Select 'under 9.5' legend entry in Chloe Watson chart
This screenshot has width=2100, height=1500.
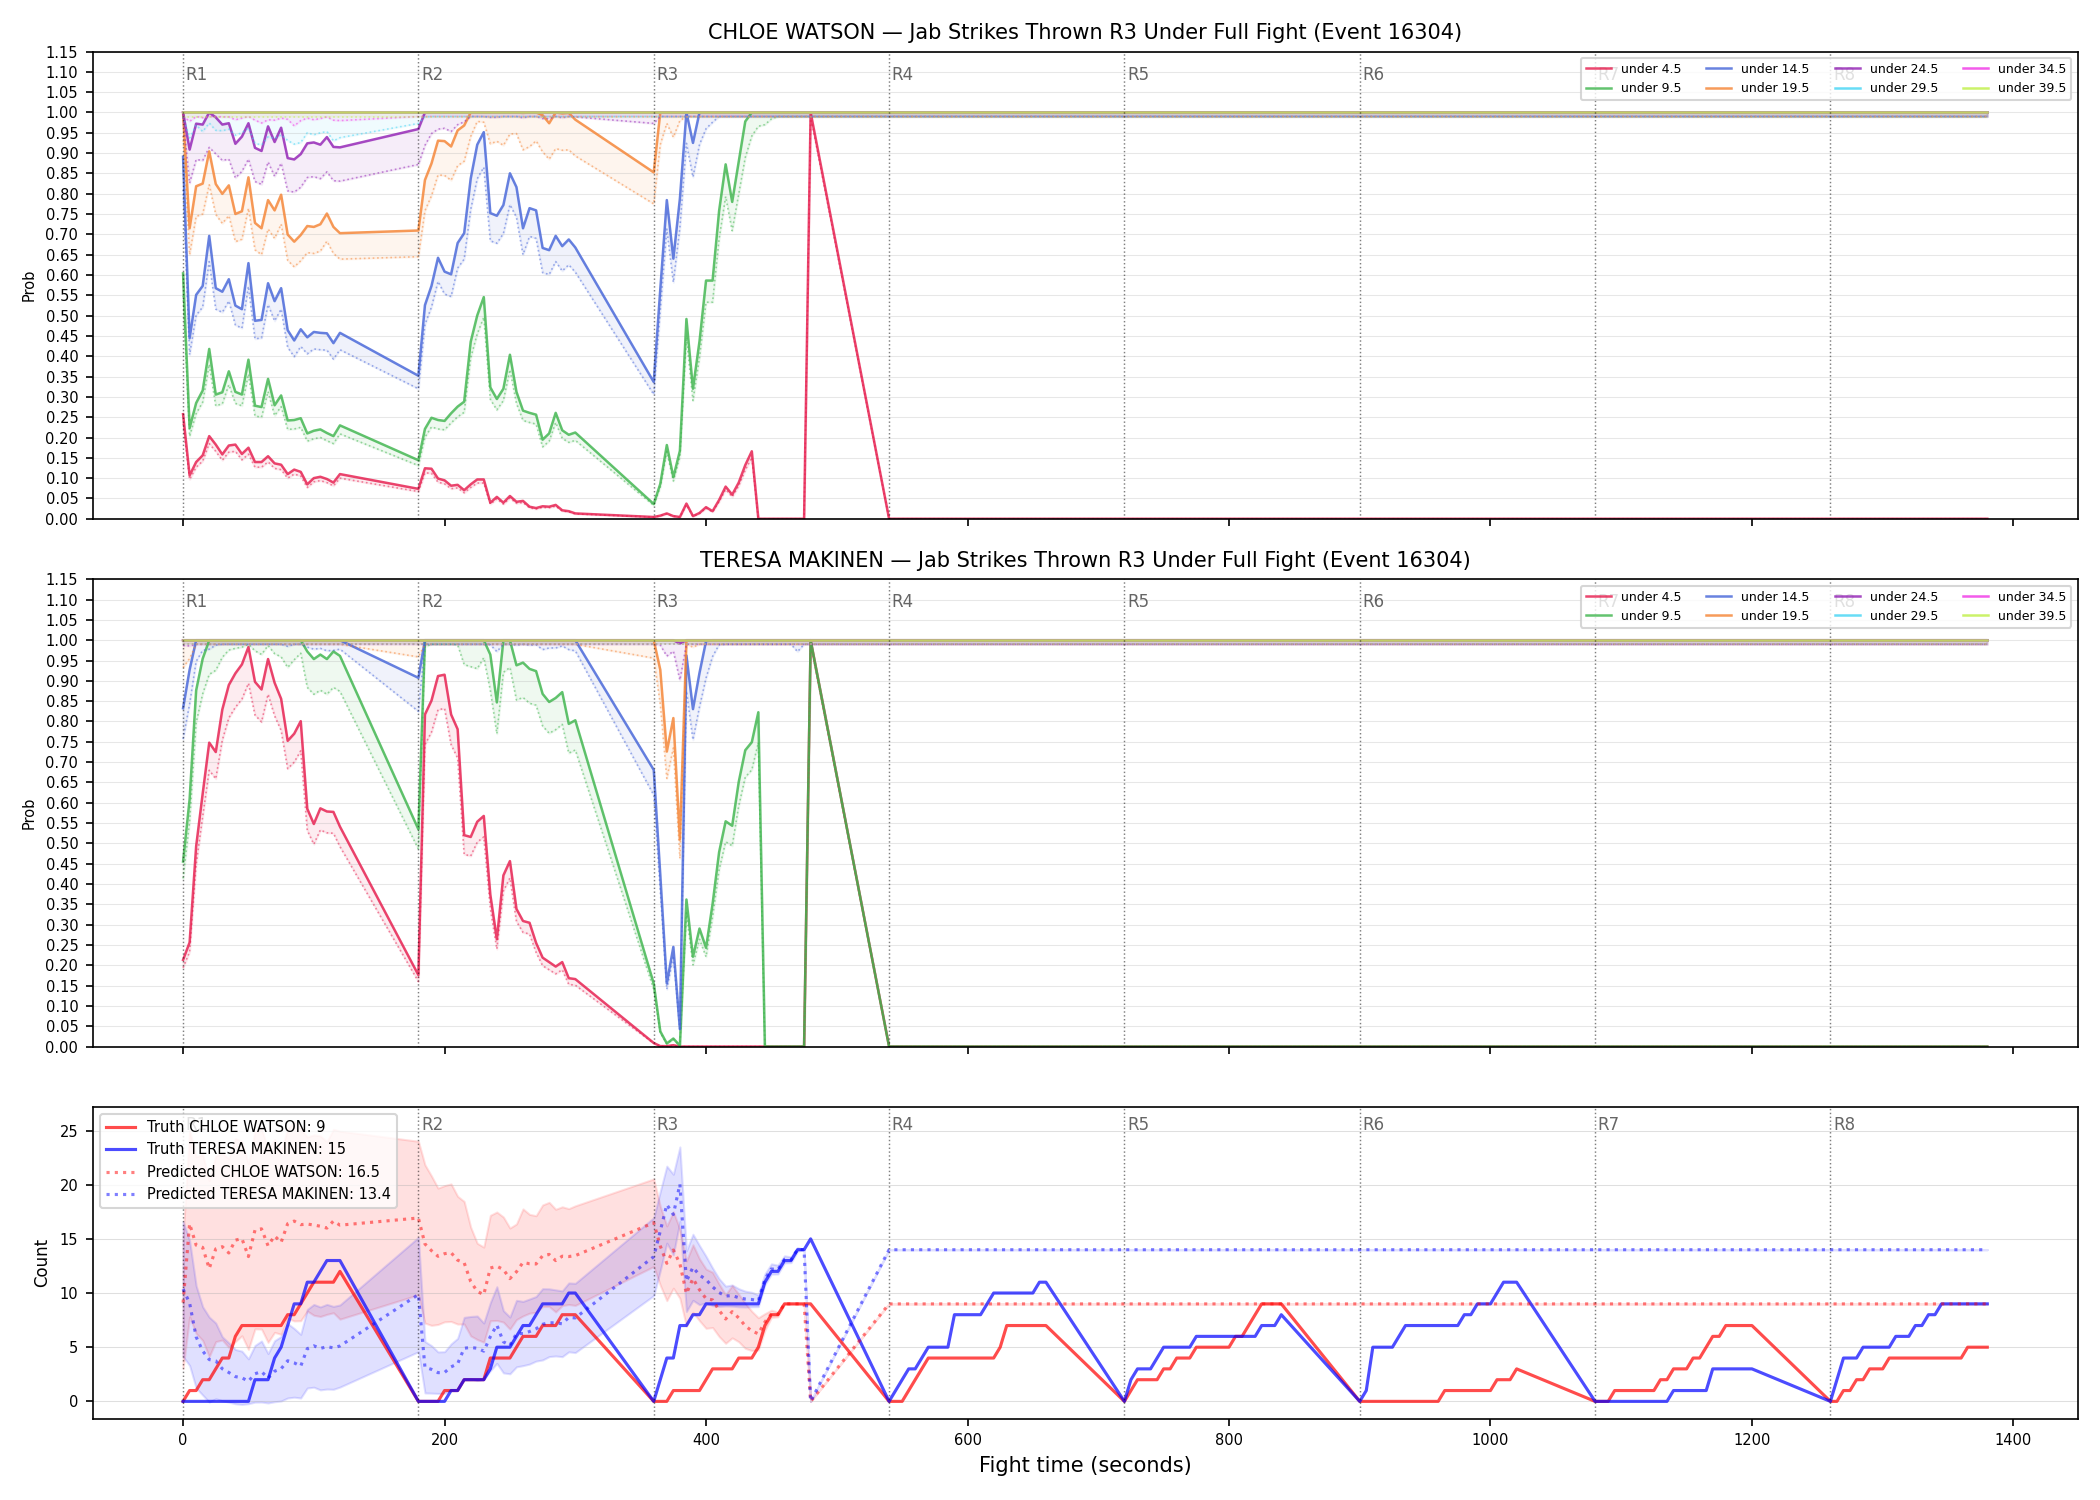(1633, 88)
